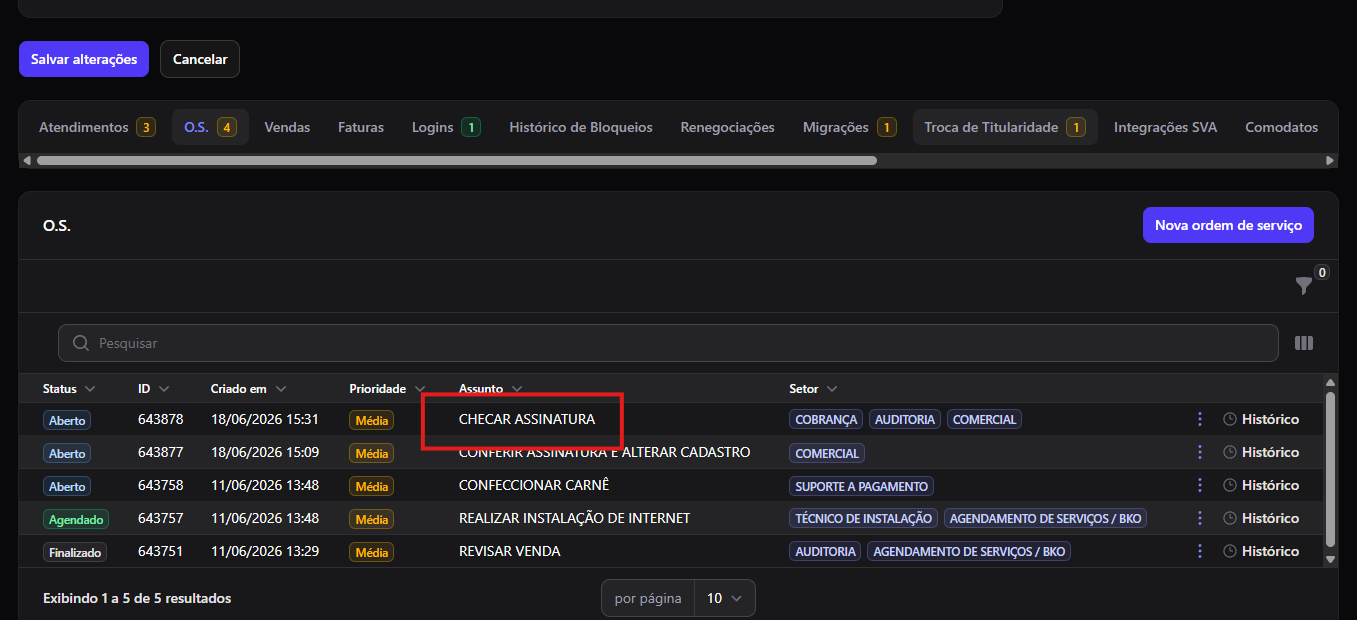Click Nova ordem de serviço button
This screenshot has height=620, width=1357.
[1228, 225]
